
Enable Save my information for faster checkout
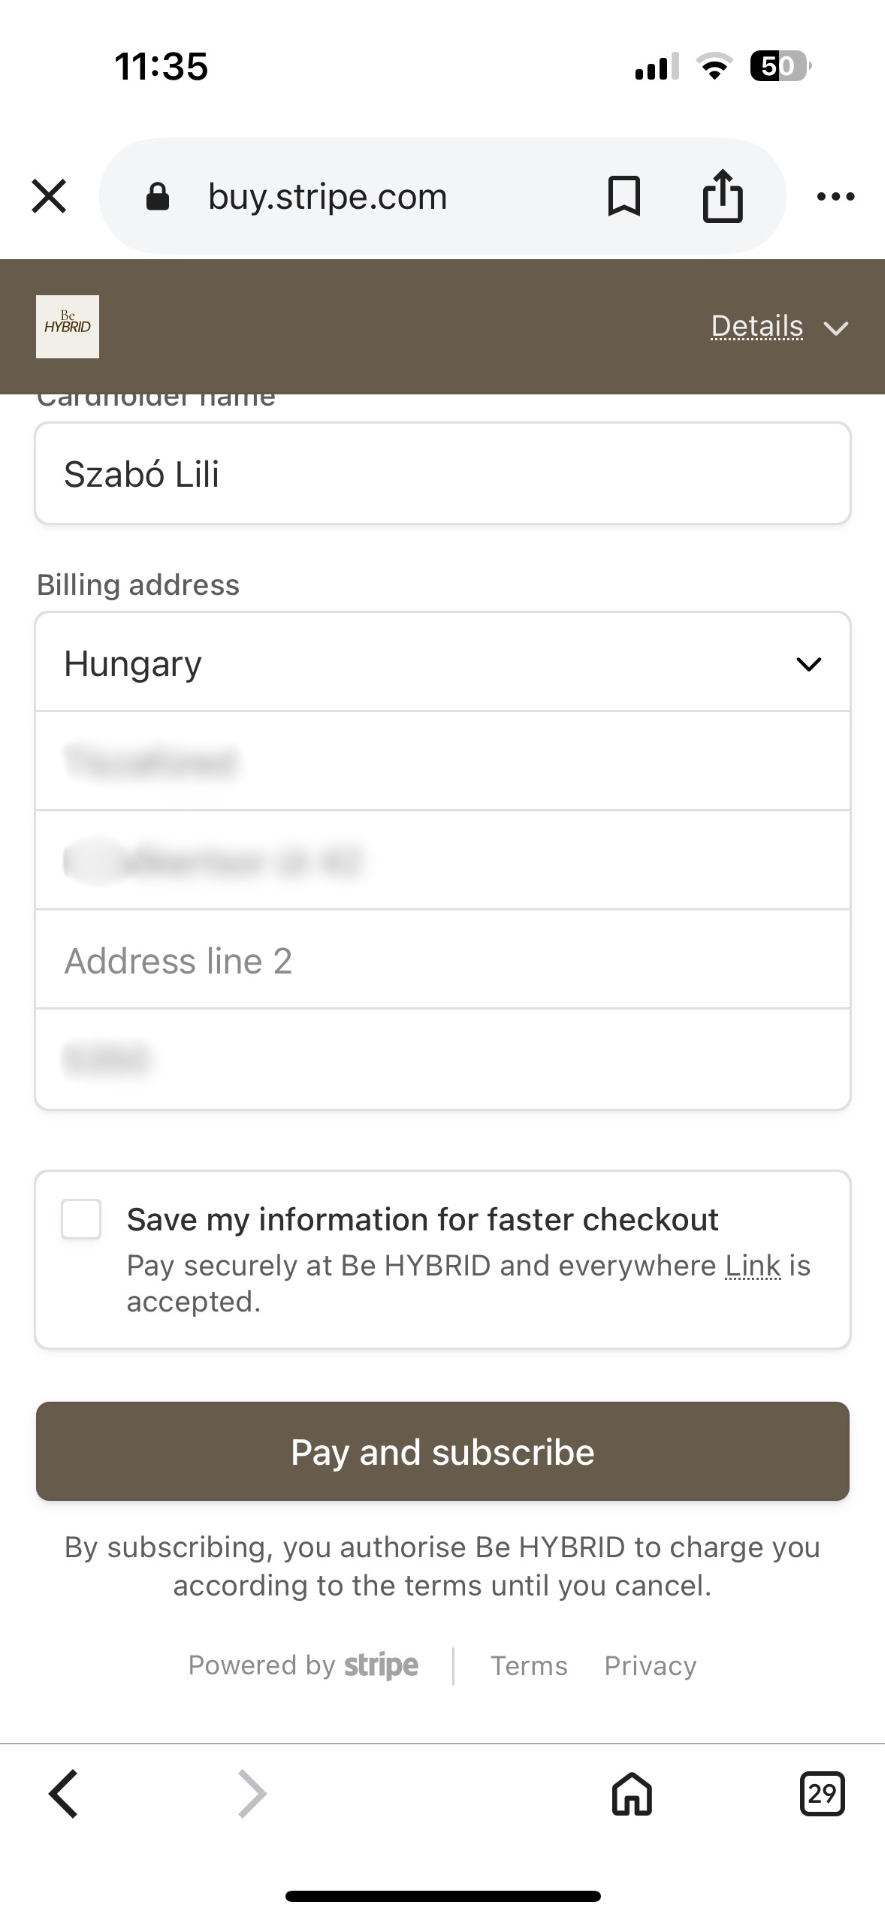coord(82,1220)
